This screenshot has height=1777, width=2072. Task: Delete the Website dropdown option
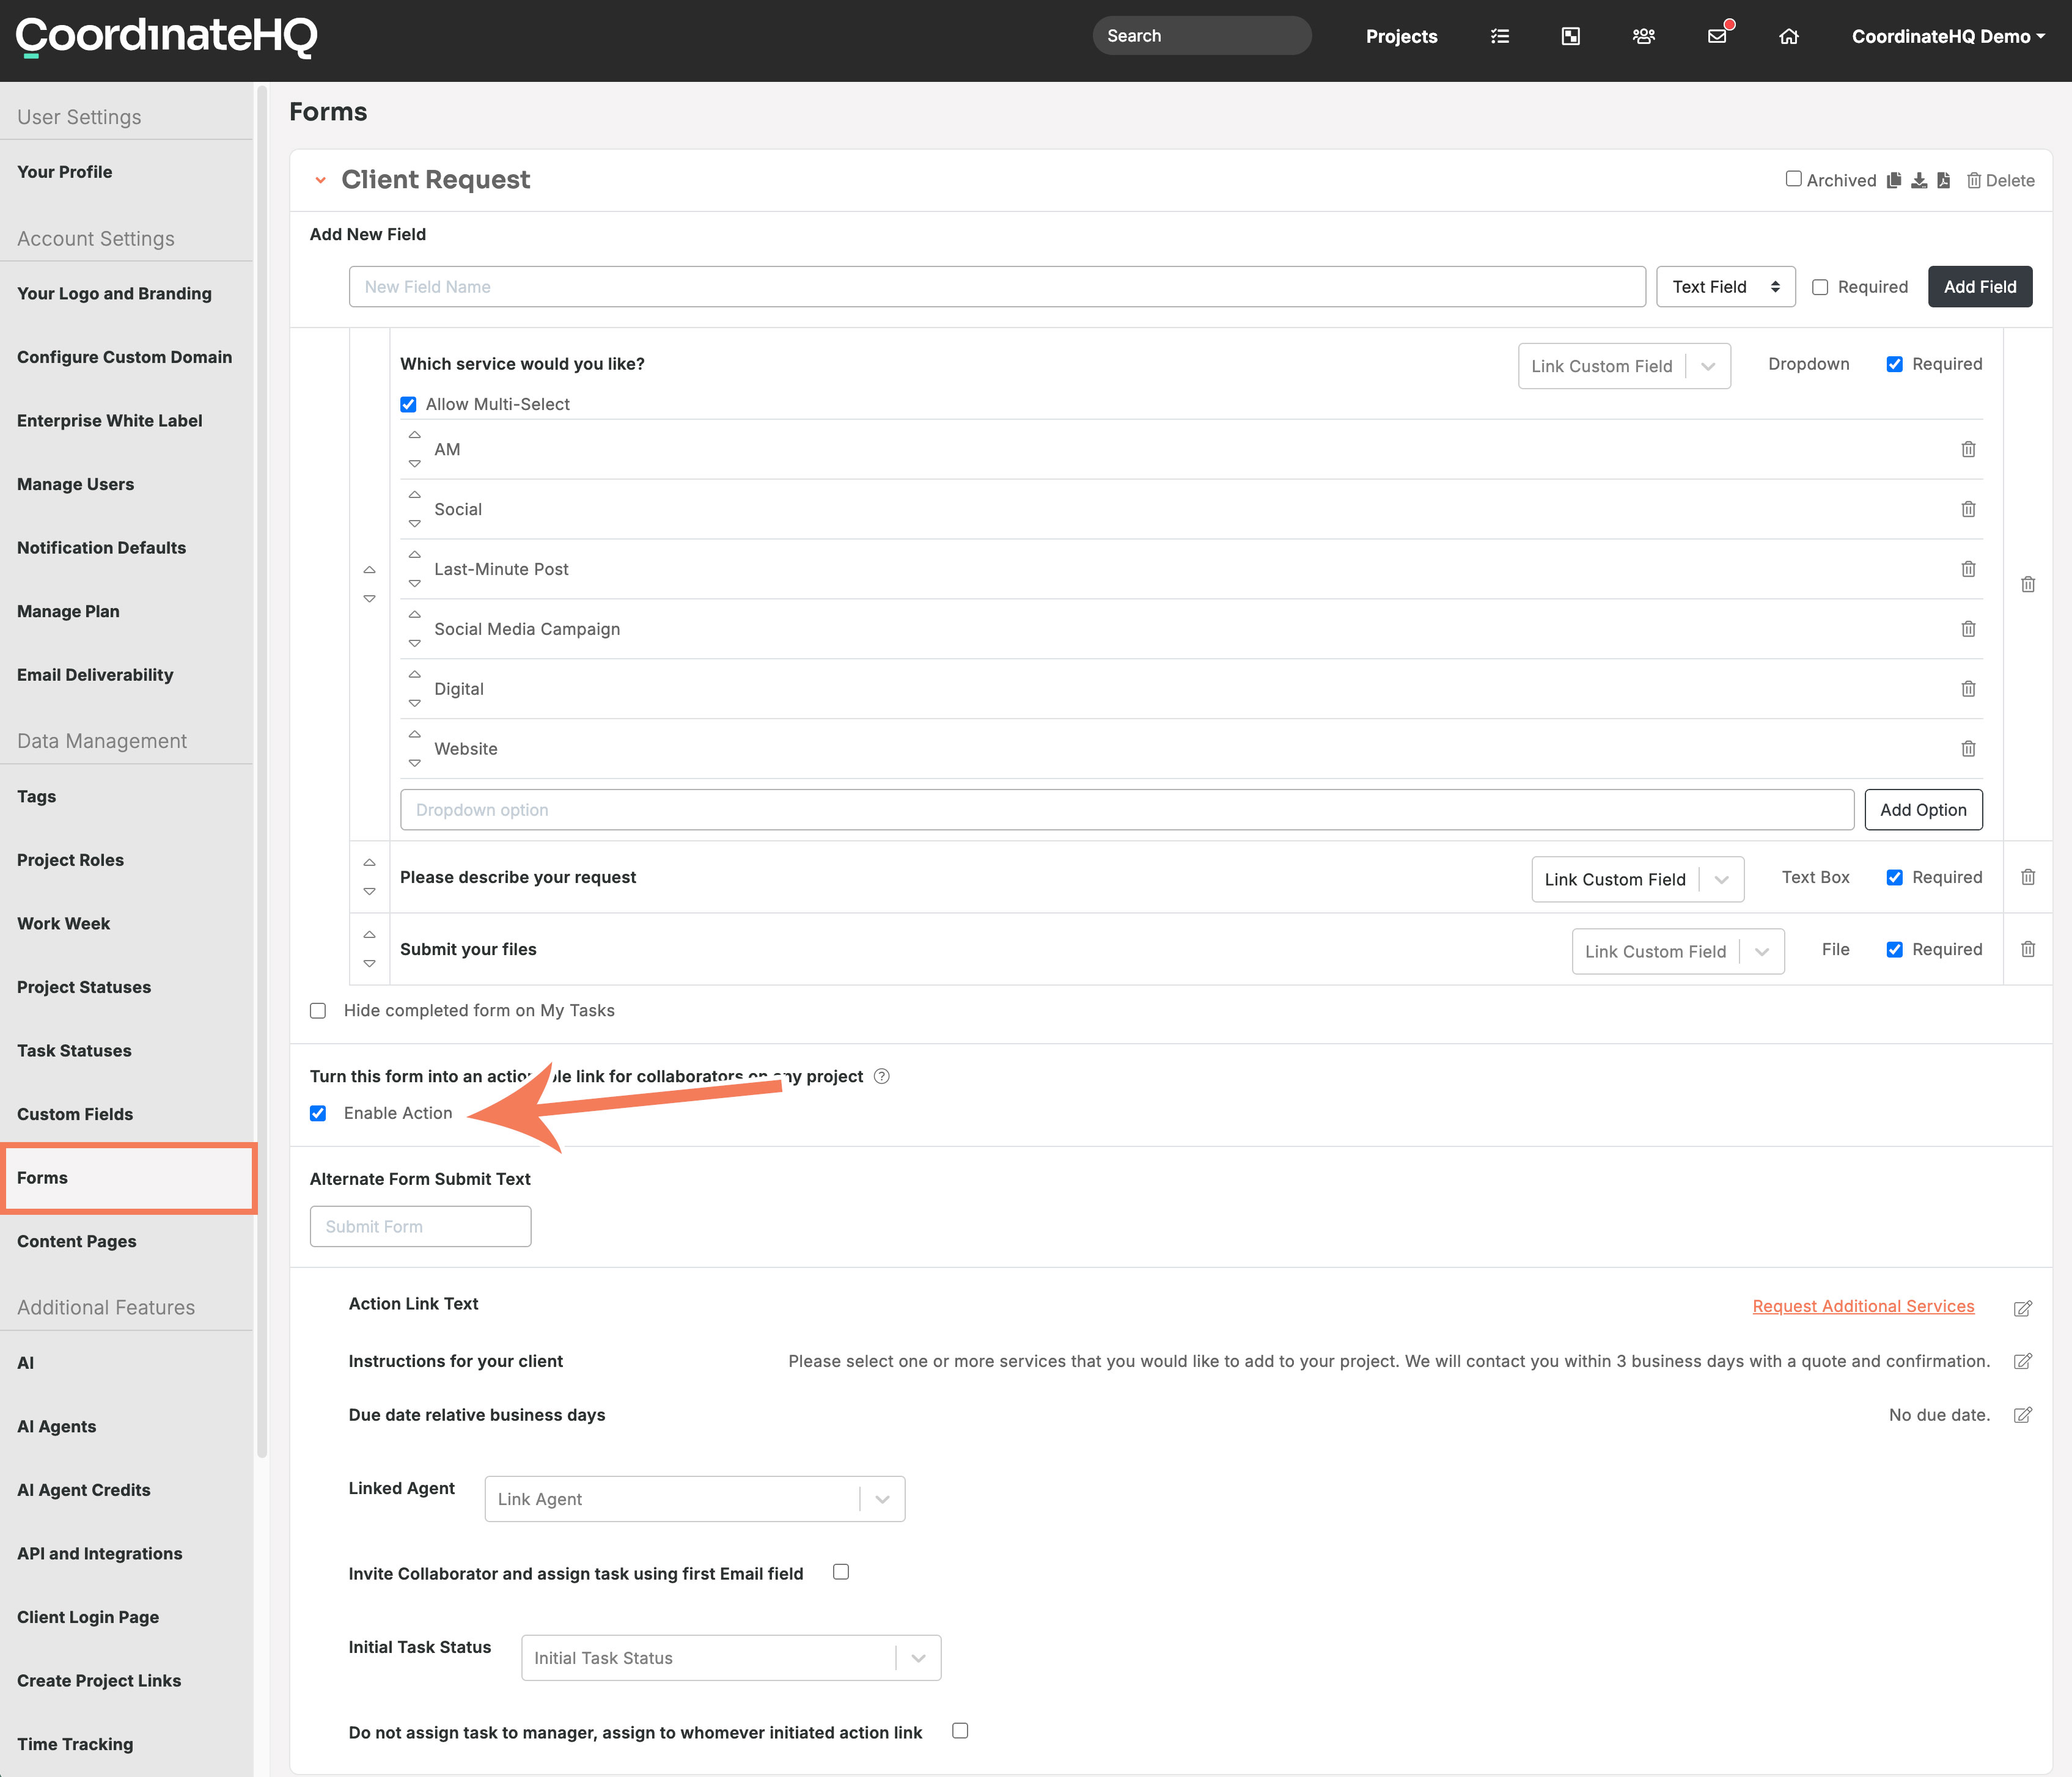click(1968, 749)
